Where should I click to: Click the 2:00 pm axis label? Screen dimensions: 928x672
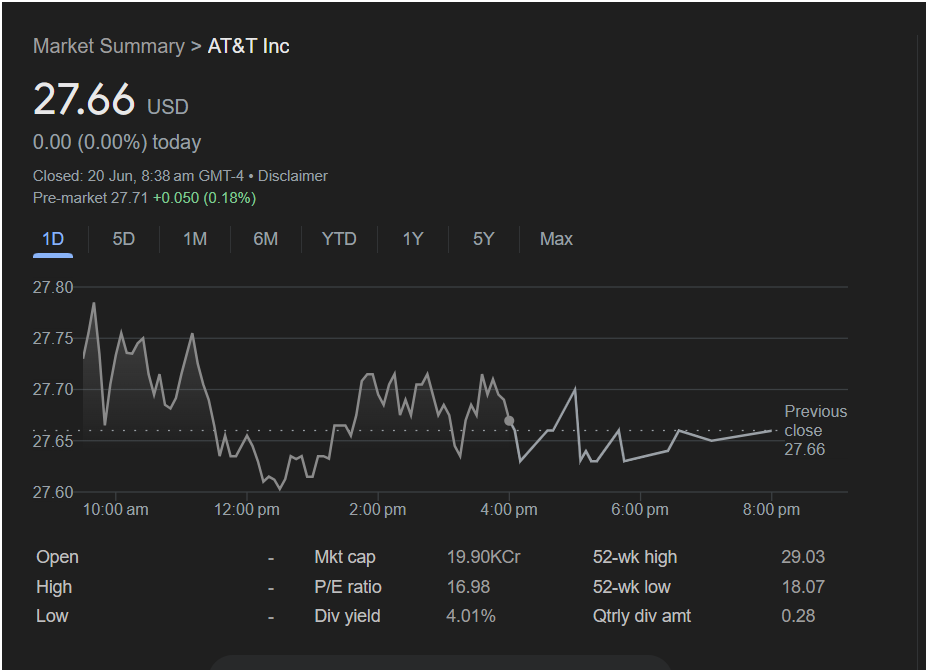point(378,510)
